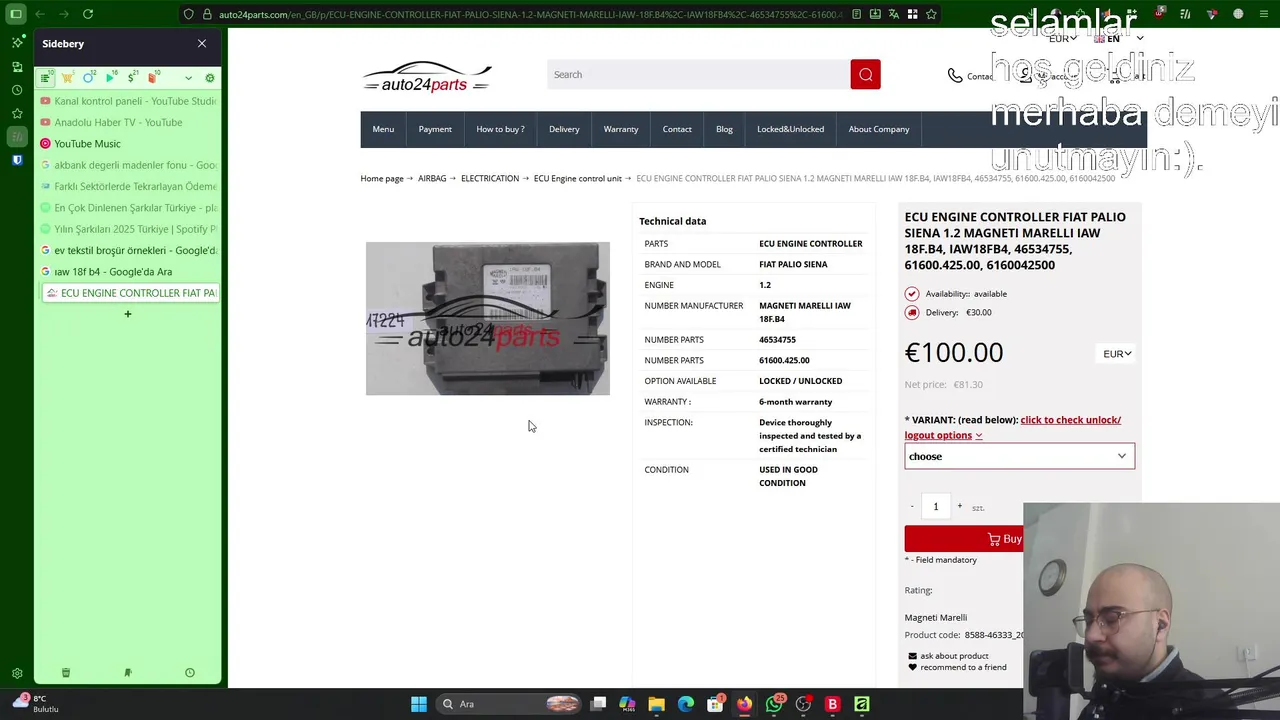Open bookmarks star in sidebar

(x=17, y=113)
